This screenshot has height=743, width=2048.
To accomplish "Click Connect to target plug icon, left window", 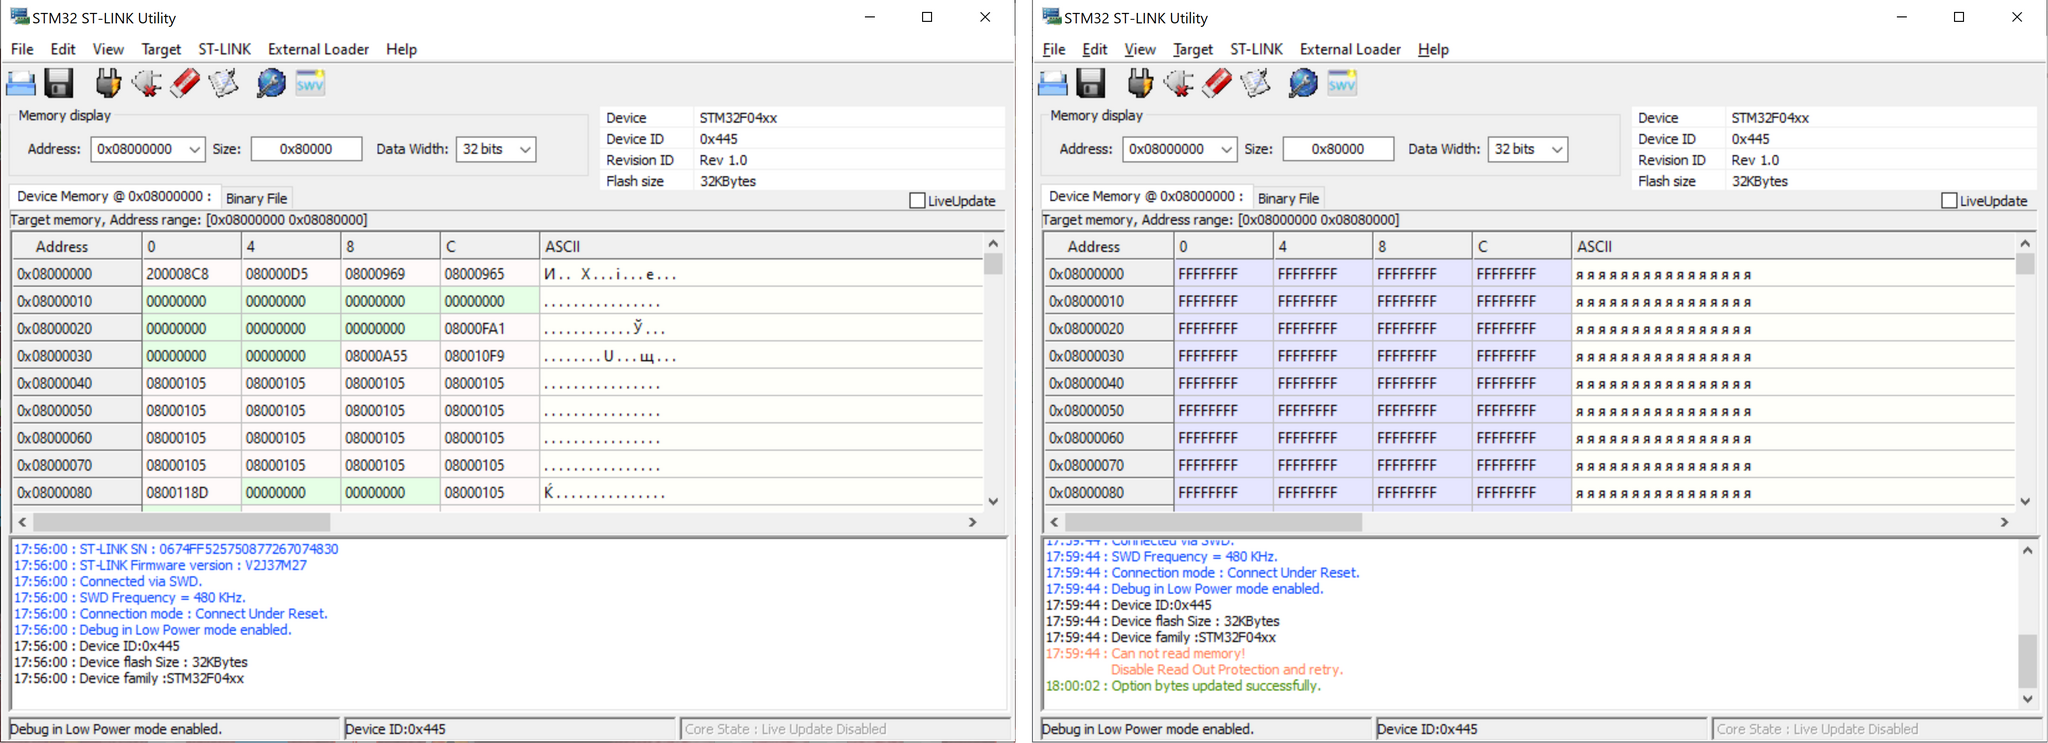I will pyautogui.click(x=108, y=83).
